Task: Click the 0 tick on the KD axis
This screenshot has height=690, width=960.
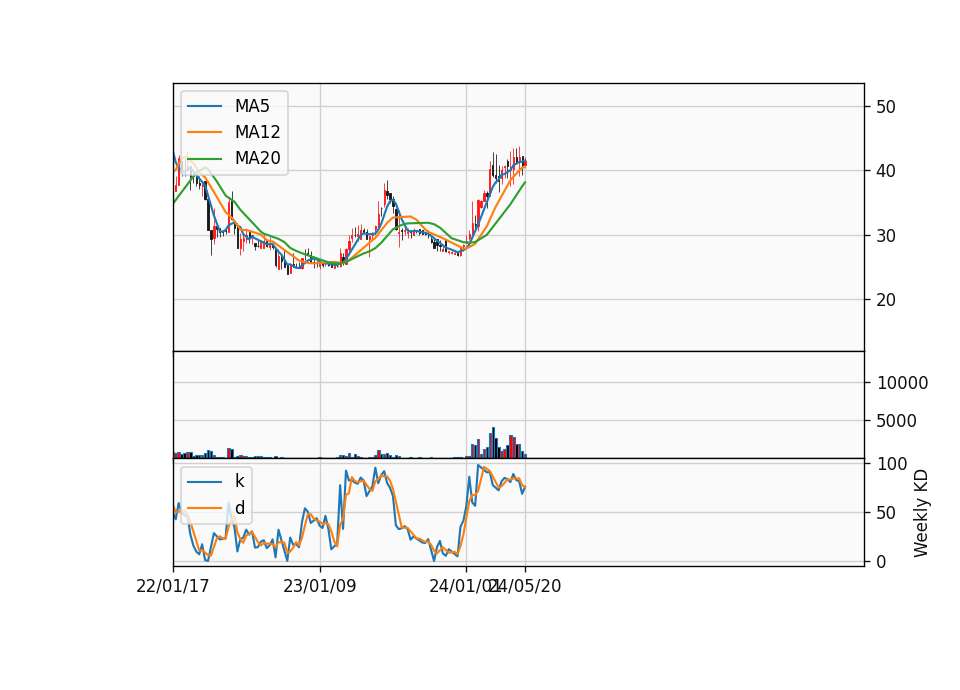Action: (x=881, y=562)
